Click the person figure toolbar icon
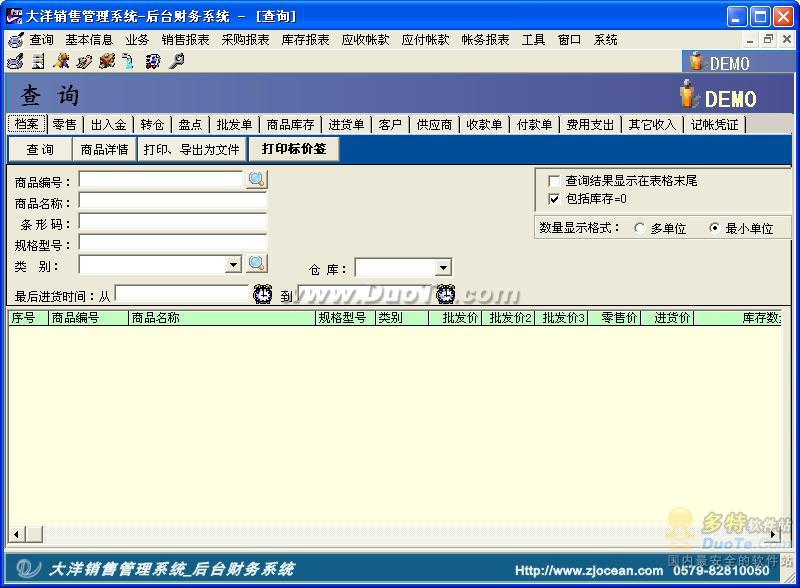This screenshot has width=800, height=588. (62, 61)
